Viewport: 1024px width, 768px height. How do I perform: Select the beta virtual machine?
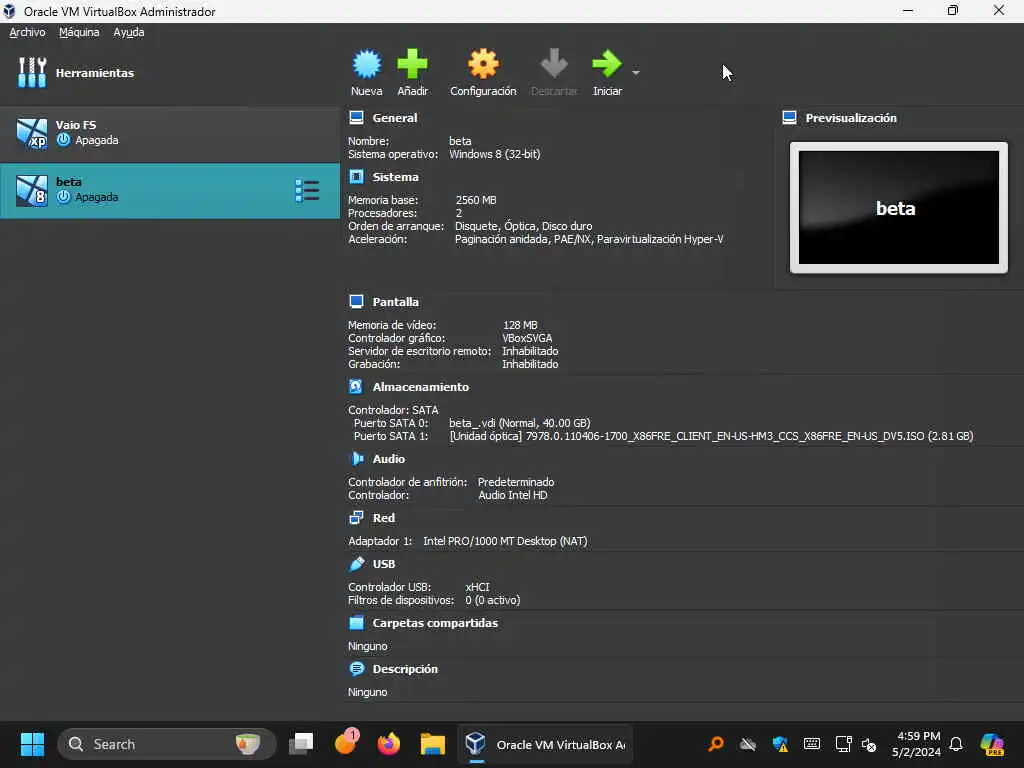(x=170, y=190)
